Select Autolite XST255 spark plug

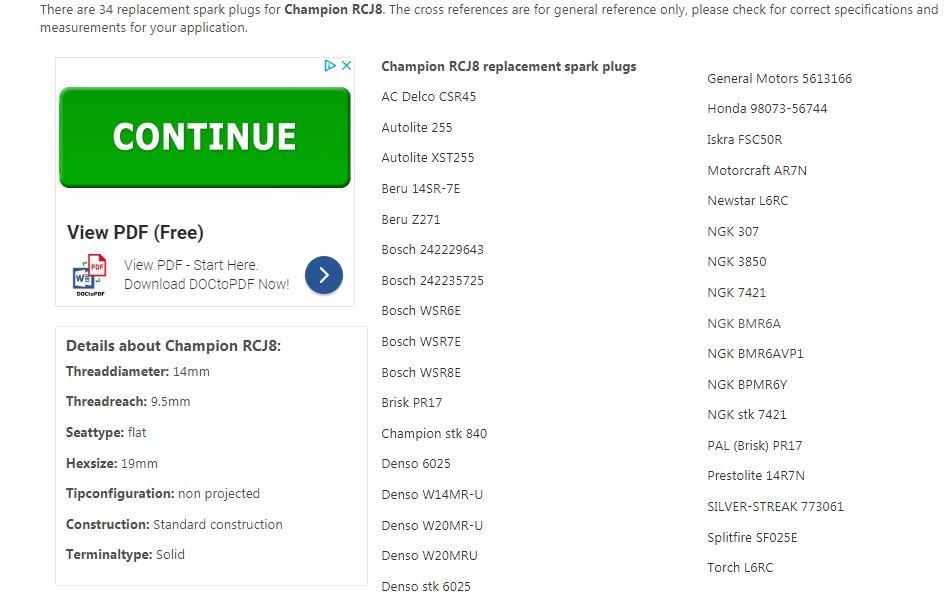pyautogui.click(x=427, y=158)
